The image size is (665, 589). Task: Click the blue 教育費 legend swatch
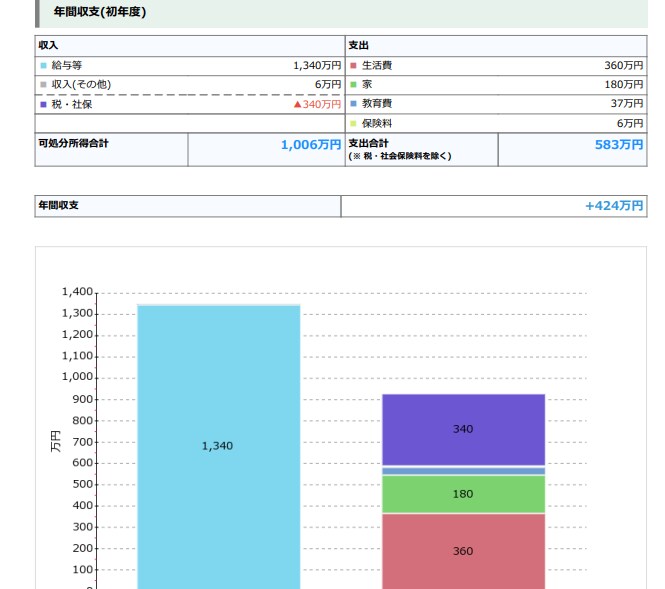(x=353, y=103)
